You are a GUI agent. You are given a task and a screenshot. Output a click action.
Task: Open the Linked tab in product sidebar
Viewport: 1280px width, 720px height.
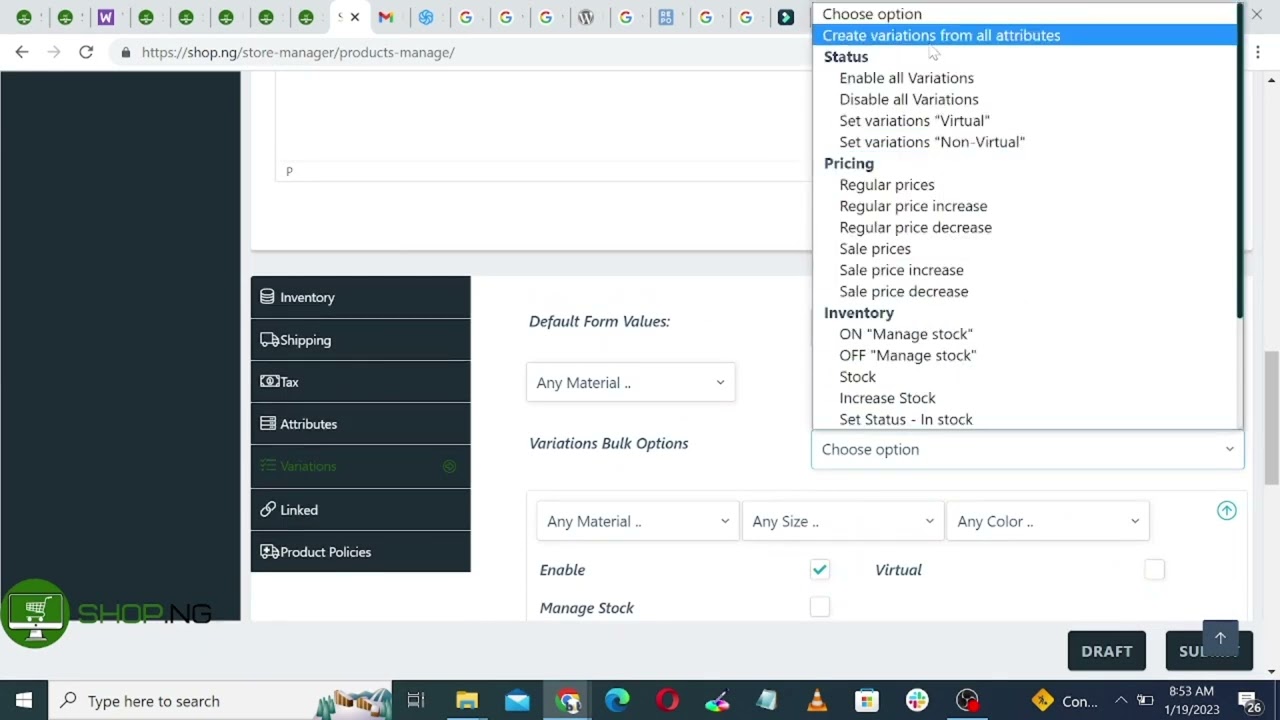[360, 510]
